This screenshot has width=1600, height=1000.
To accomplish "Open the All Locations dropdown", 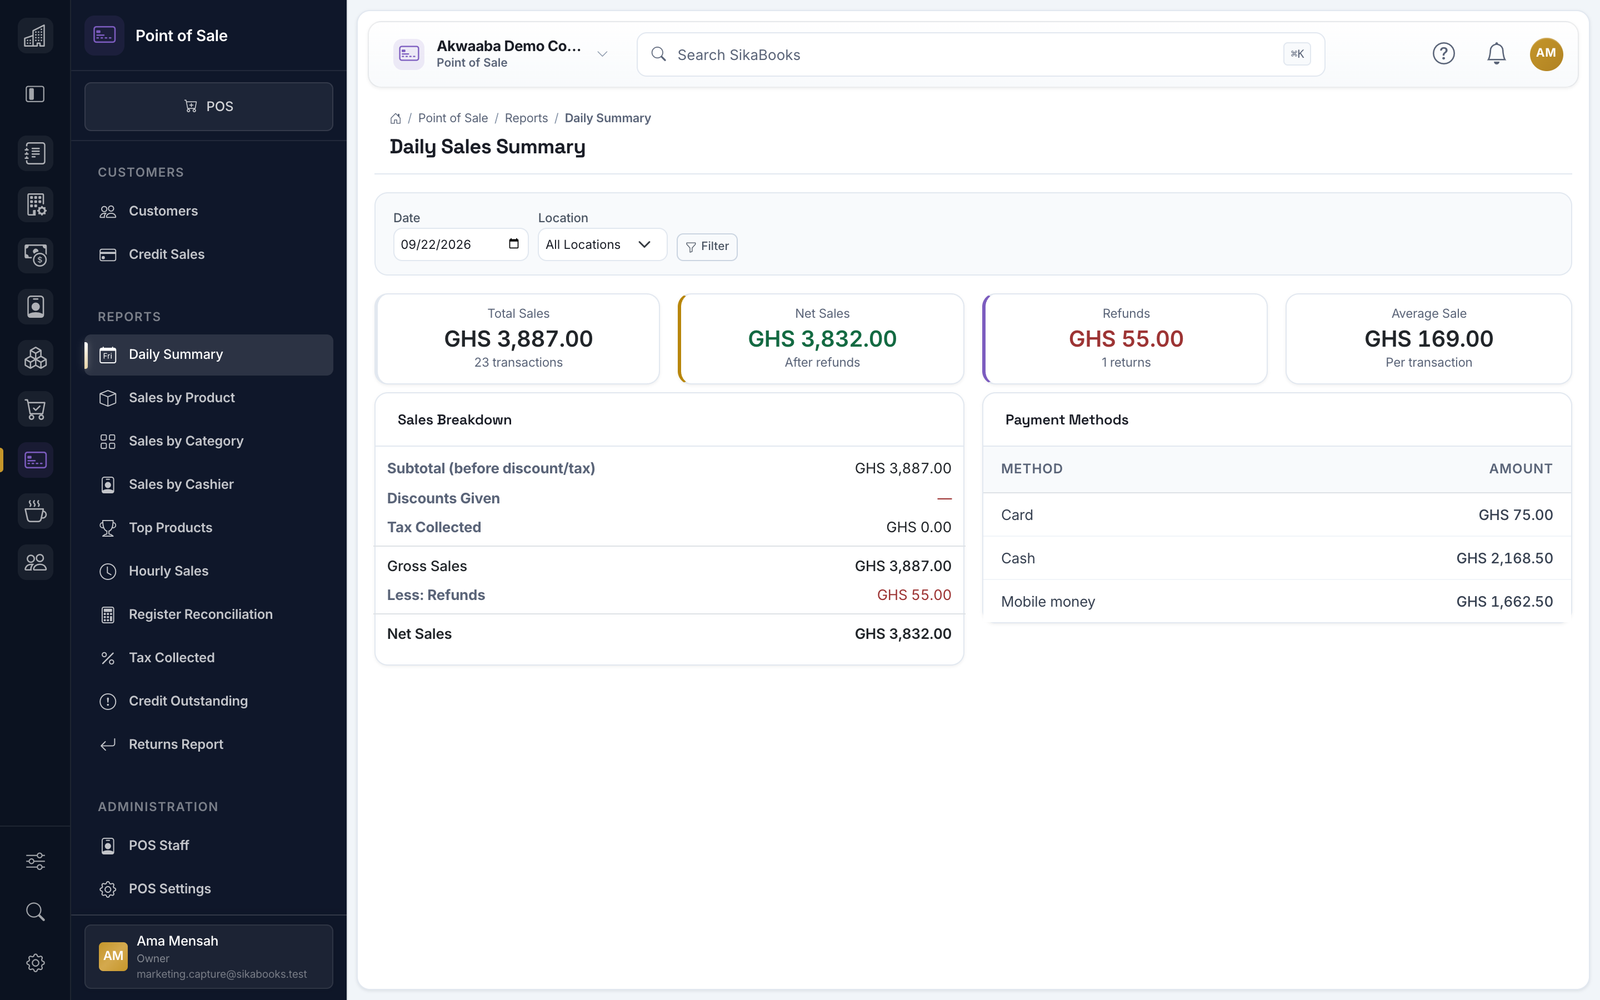I will (x=602, y=245).
